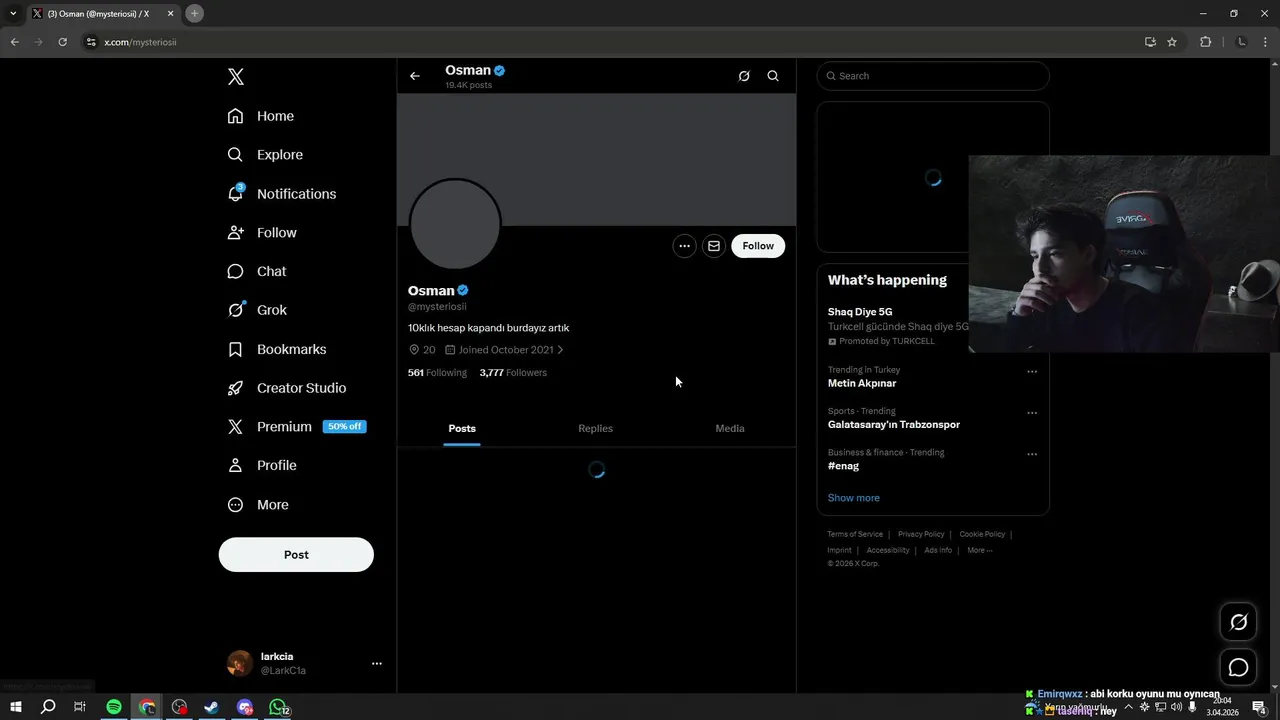This screenshot has width=1280, height=720.
Task: Open the Terms of Service link
Action: point(855,534)
